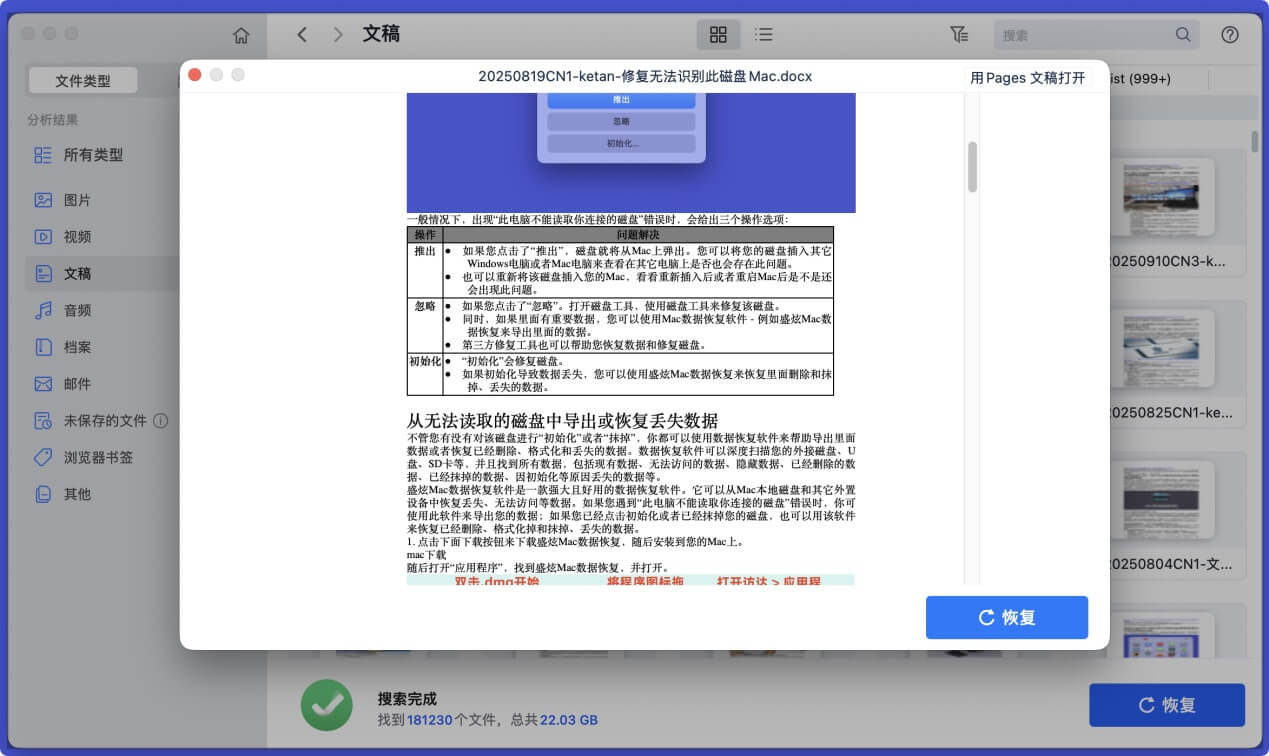Click the info icon next to 未保存的文件

click(161, 420)
